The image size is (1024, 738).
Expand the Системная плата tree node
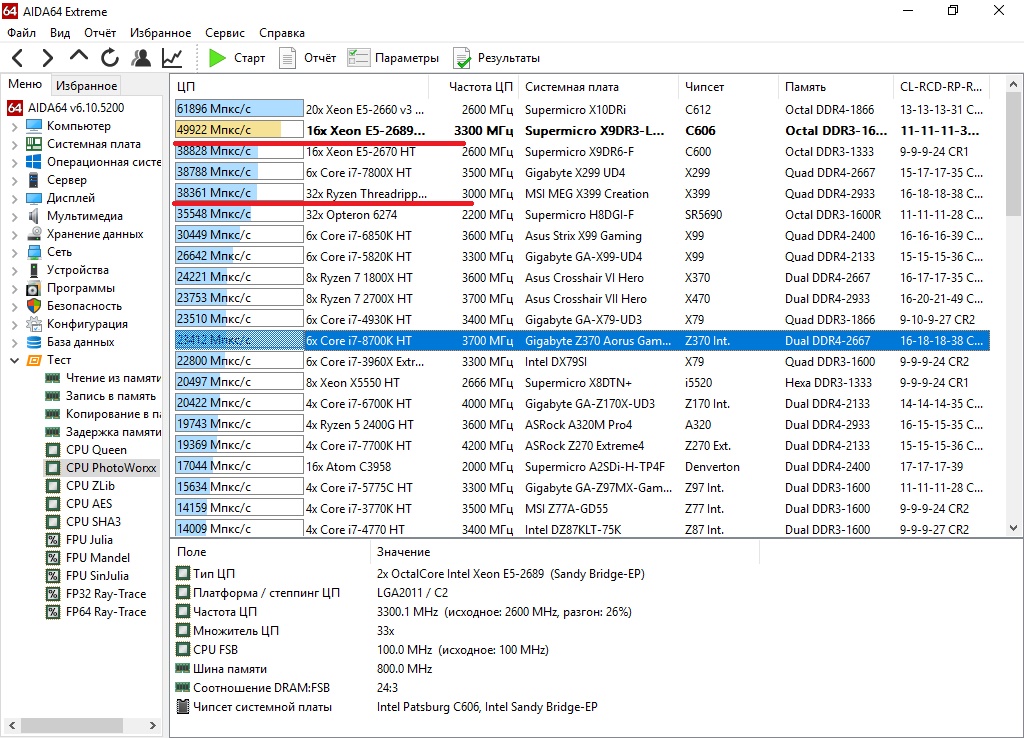[14, 144]
